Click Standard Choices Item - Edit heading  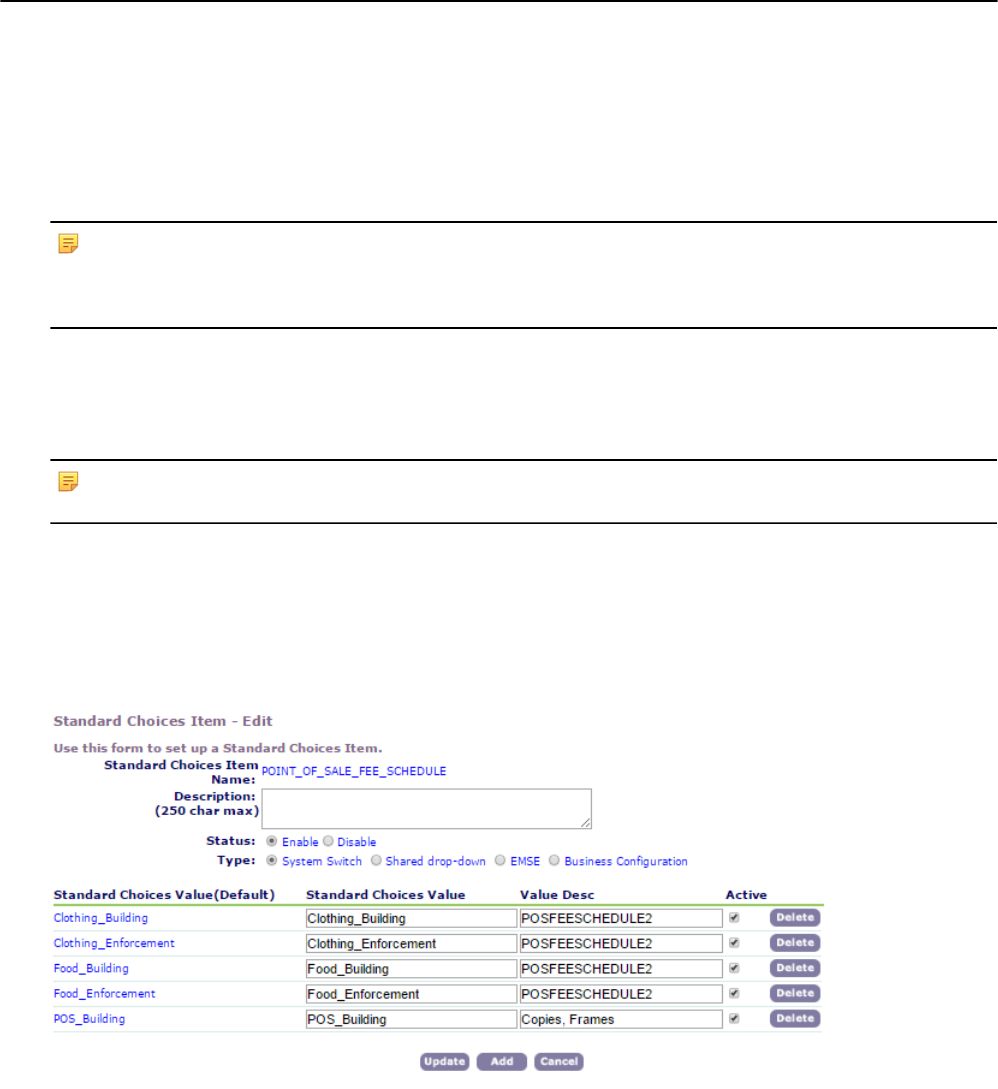(x=163, y=721)
